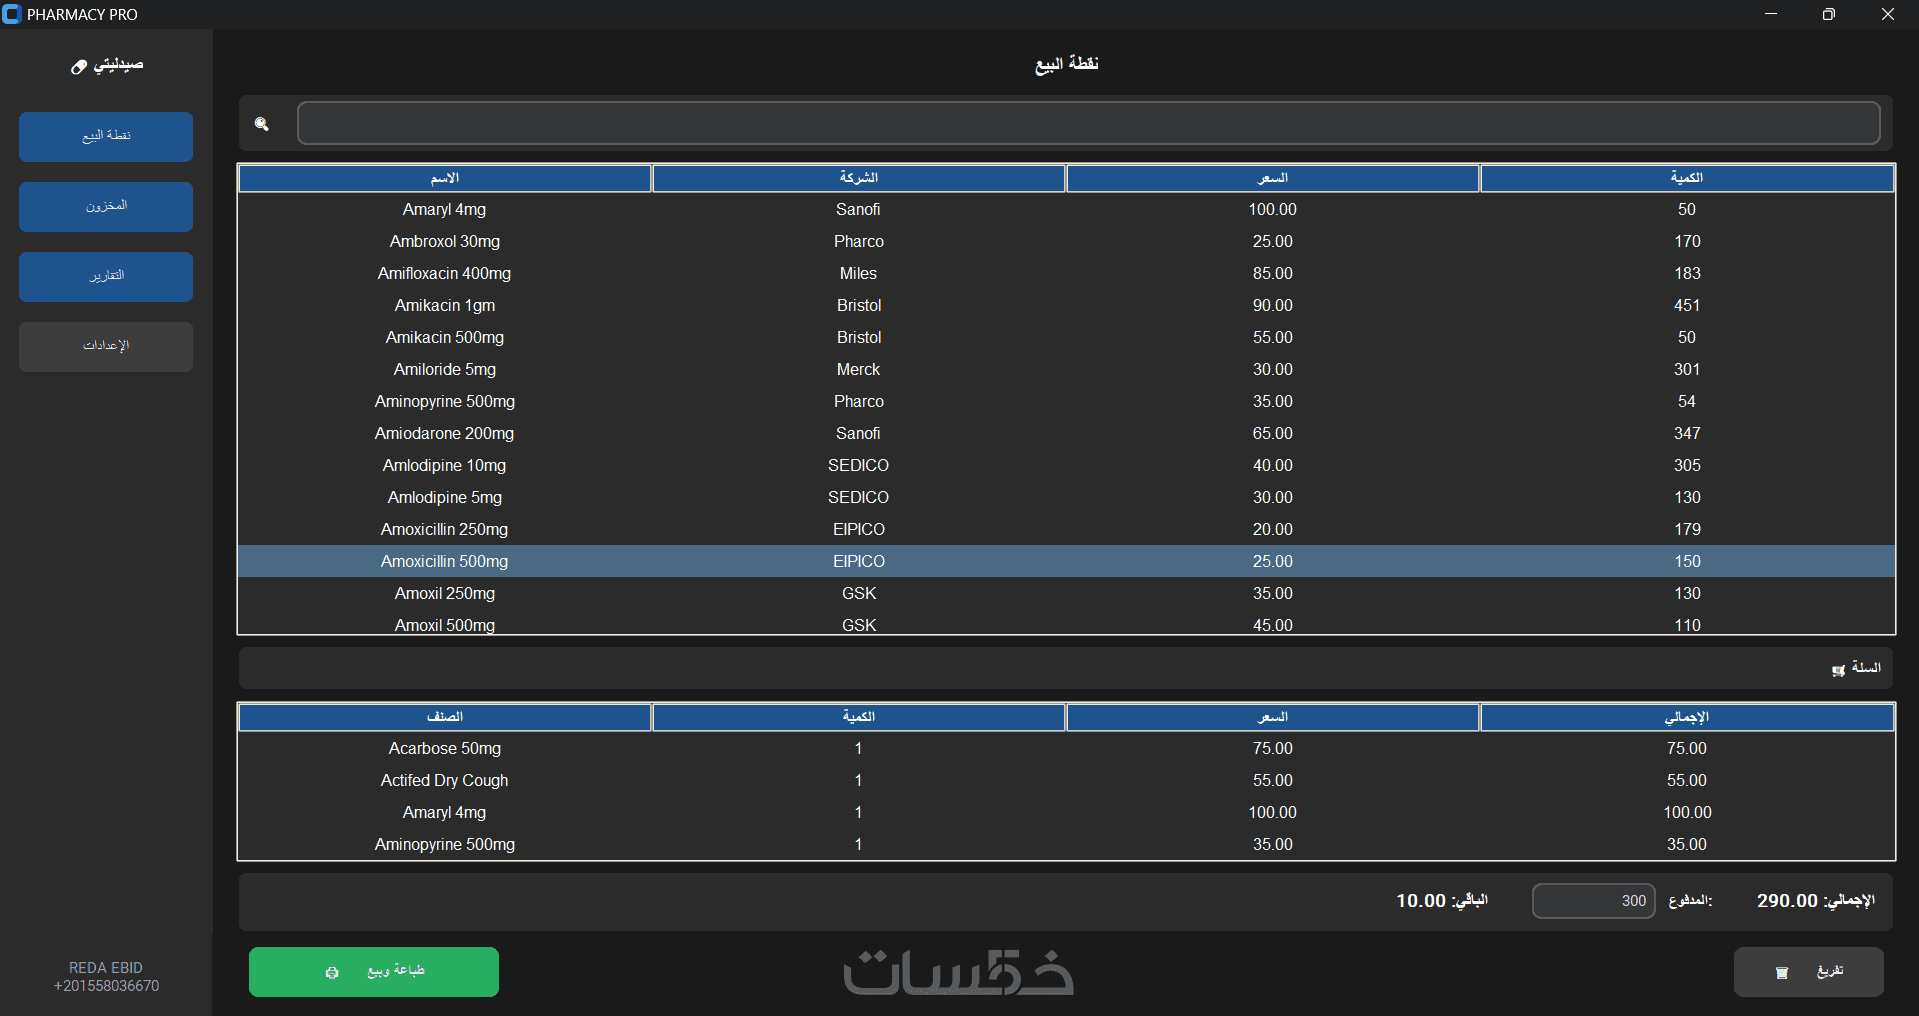
Task: Select the Amoxil 500mg product
Action: [1066, 623]
